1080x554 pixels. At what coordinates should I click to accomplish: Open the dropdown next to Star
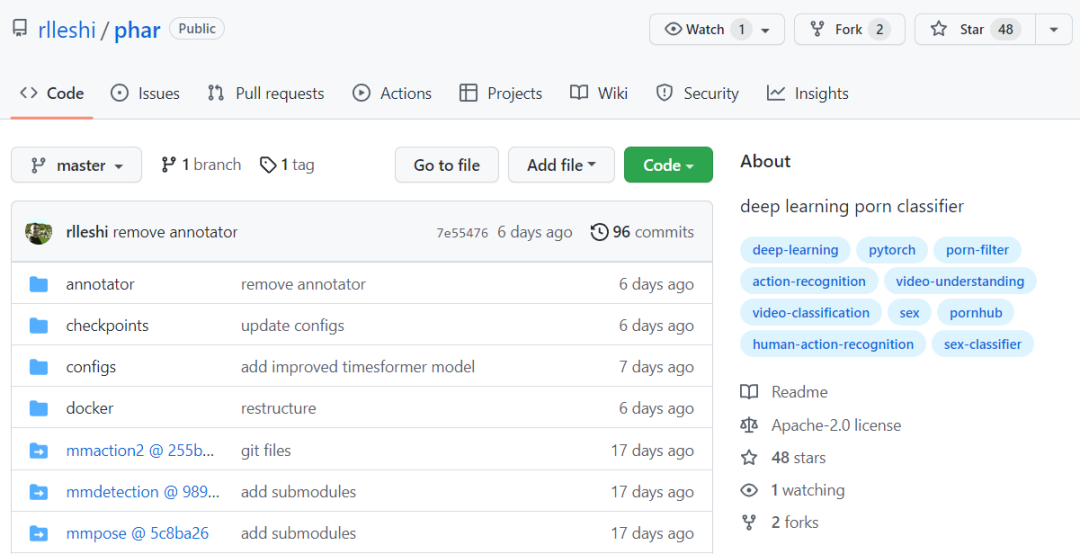(1054, 29)
